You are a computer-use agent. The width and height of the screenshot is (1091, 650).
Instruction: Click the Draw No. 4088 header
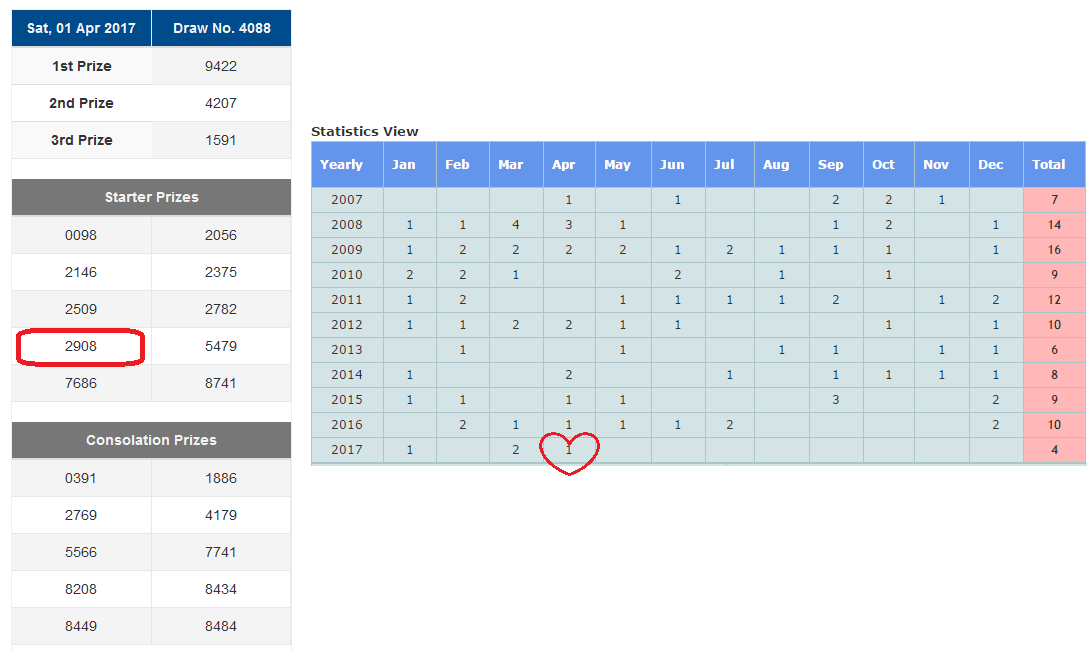[x=221, y=28]
